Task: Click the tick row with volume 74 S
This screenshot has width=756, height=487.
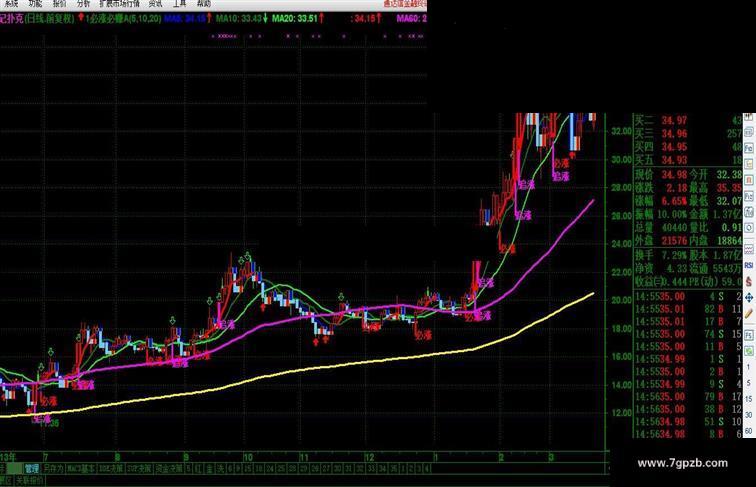Action: (x=688, y=334)
